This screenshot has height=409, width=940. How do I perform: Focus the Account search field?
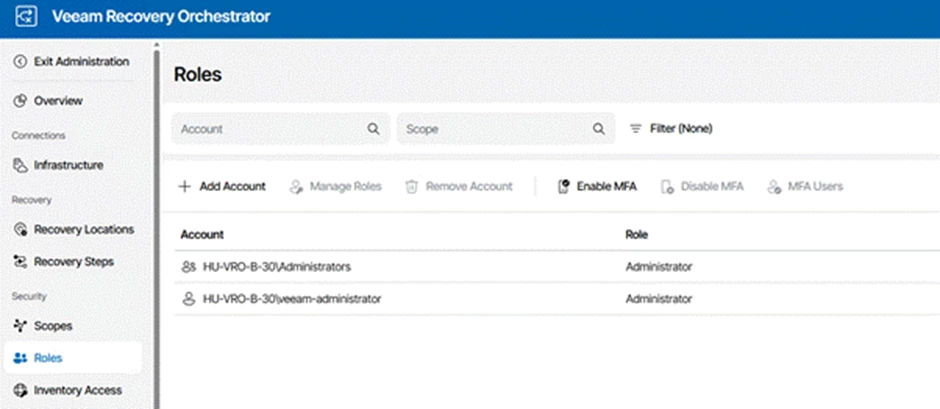click(281, 129)
